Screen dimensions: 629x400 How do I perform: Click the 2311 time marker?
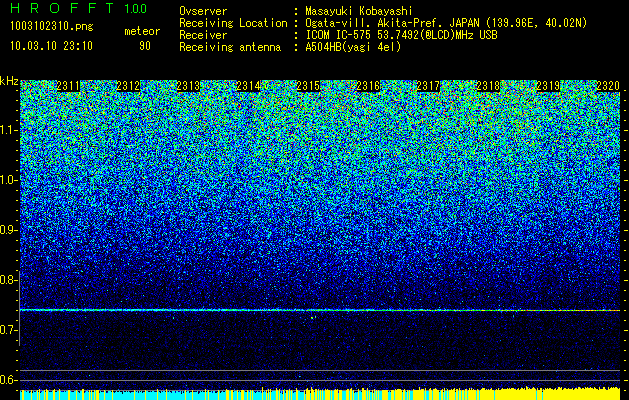coord(68,86)
